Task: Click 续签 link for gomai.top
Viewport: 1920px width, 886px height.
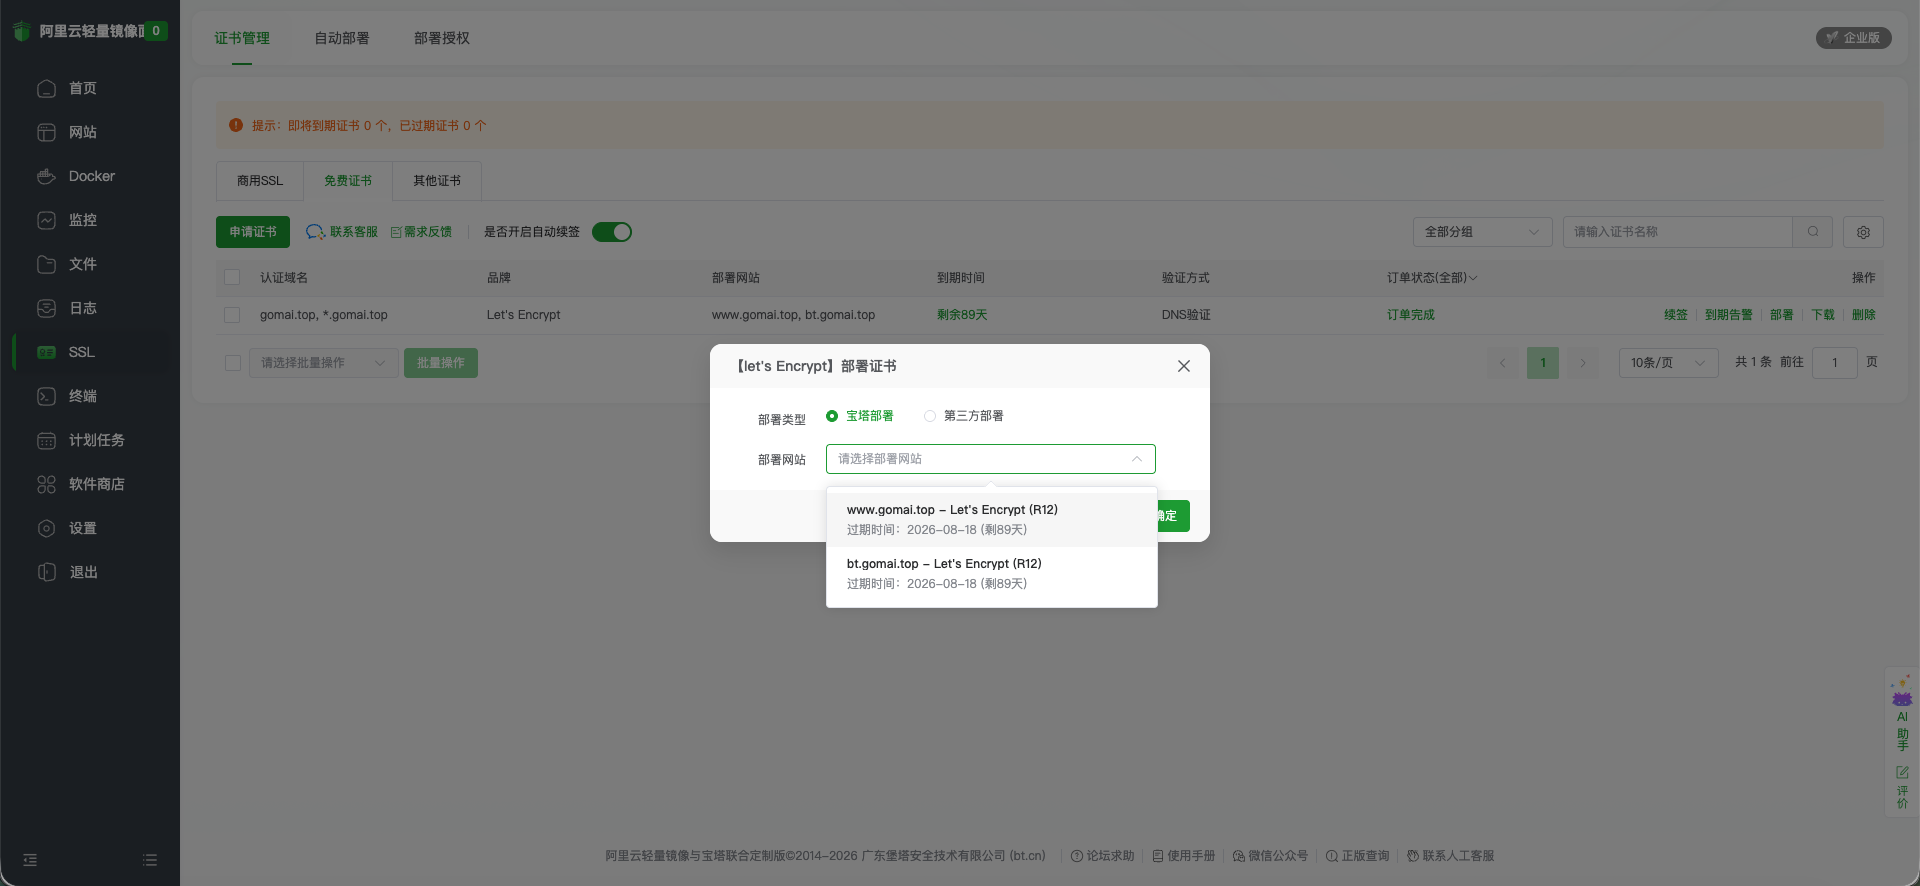Action: coord(1676,315)
